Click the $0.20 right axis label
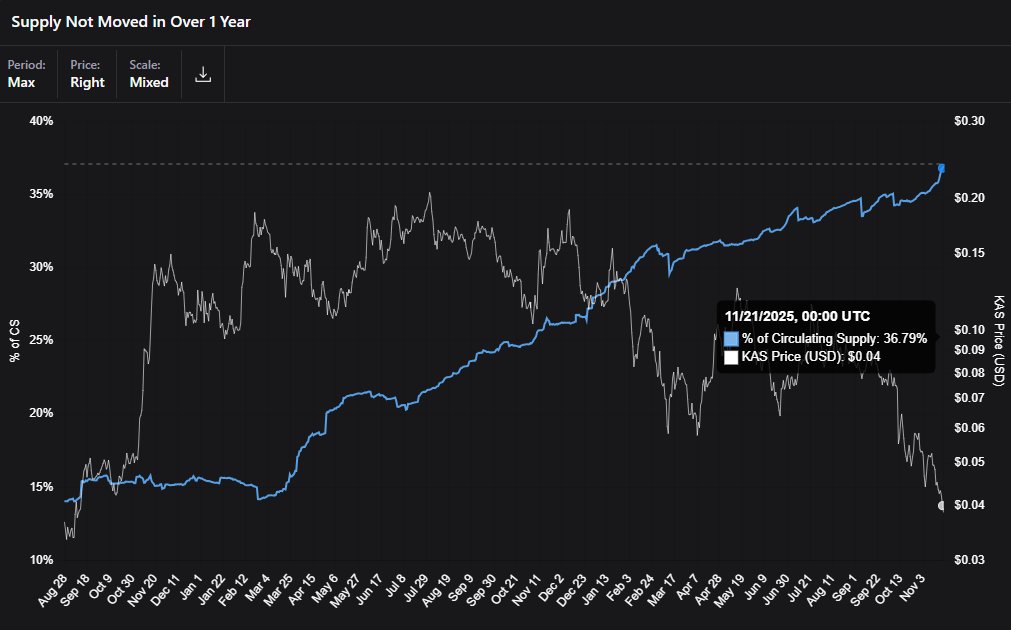The image size is (1011, 630). [969, 197]
